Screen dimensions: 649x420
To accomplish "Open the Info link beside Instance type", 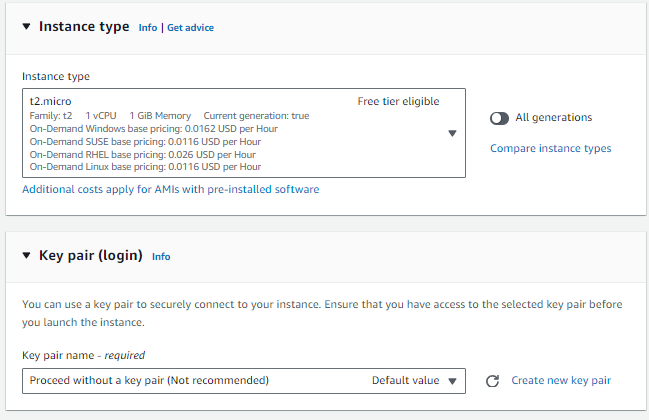I will coord(148,28).
